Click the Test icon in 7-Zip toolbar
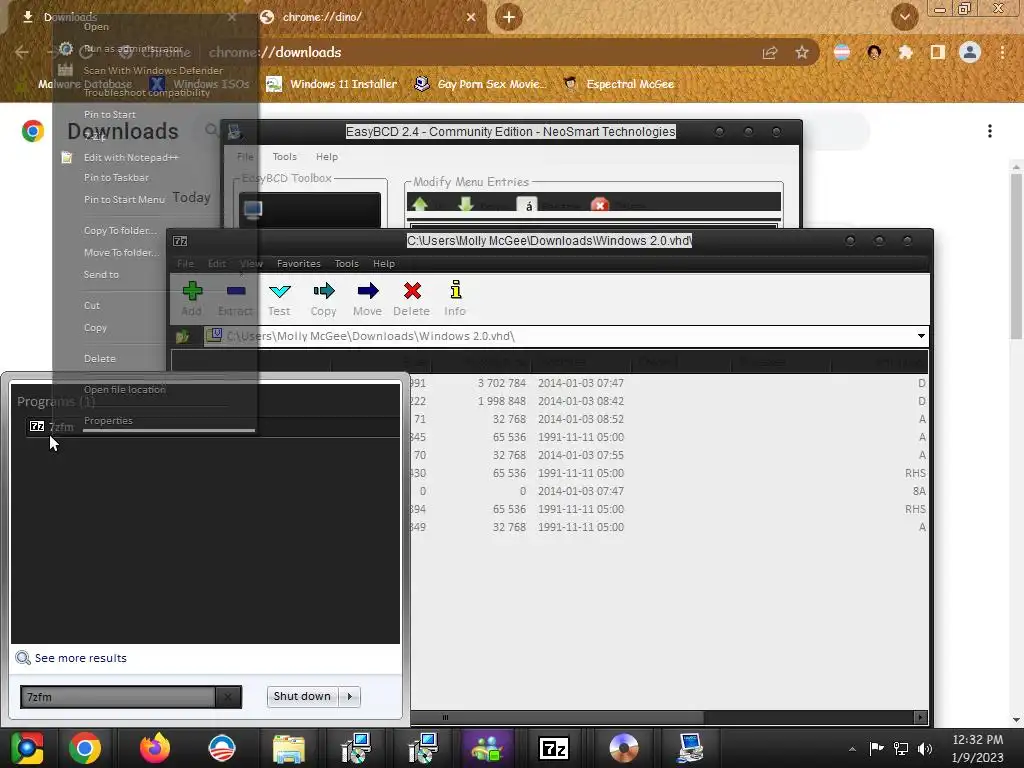This screenshot has height=768, width=1024. coord(280,291)
